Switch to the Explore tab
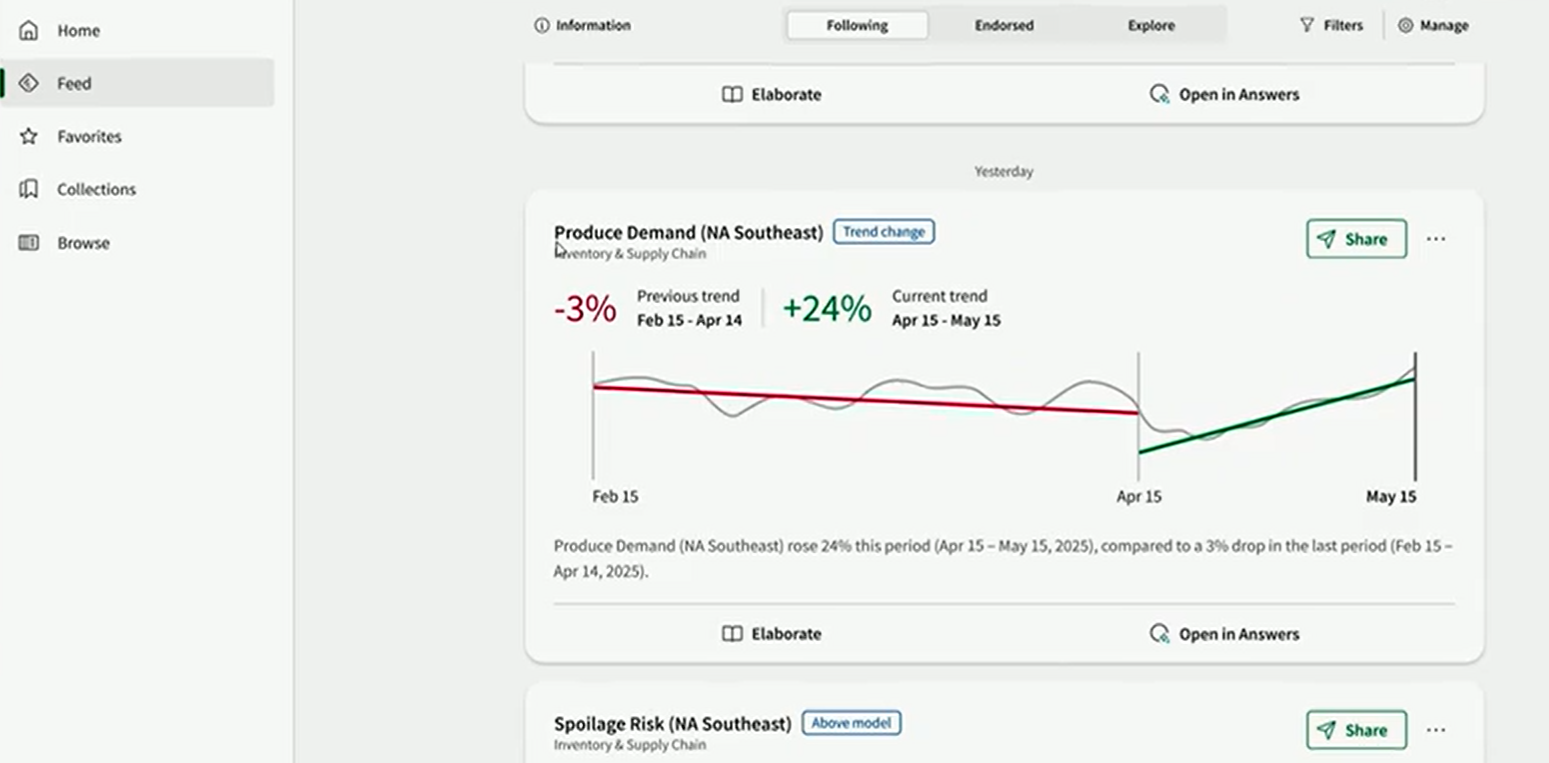The width and height of the screenshot is (1549, 763). pyautogui.click(x=1150, y=25)
